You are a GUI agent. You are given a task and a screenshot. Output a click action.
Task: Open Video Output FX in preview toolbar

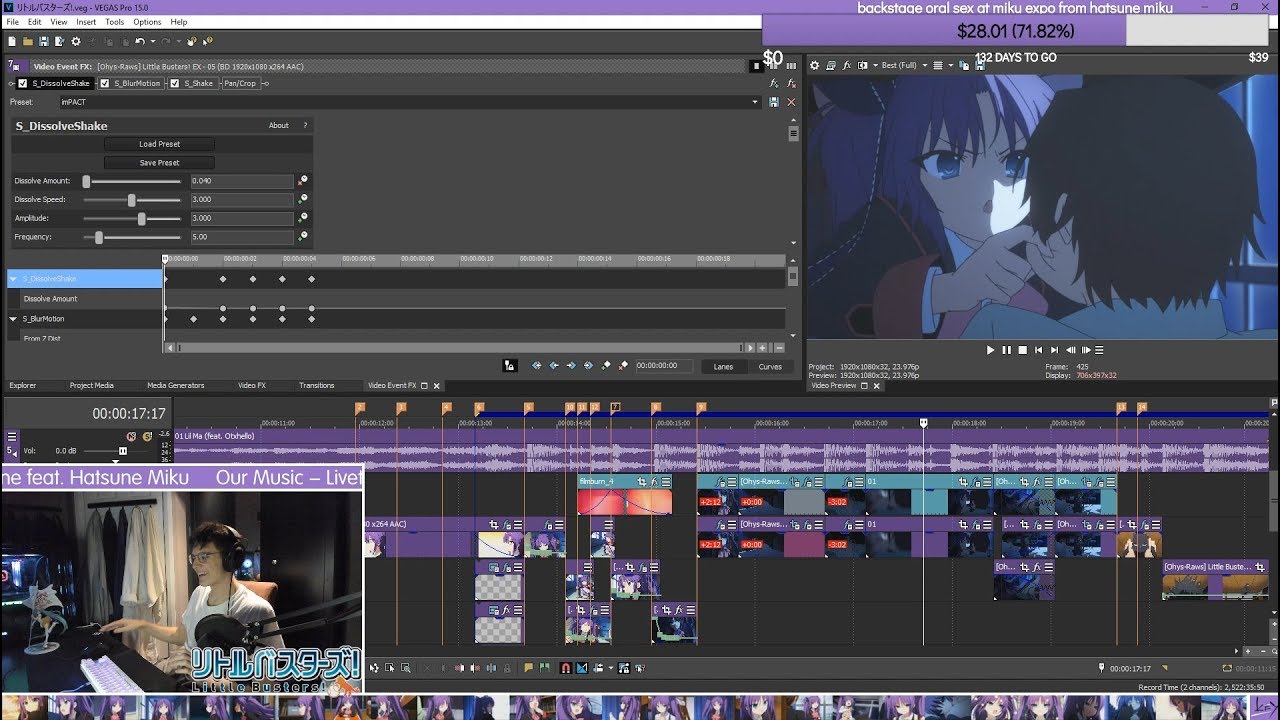pos(847,65)
